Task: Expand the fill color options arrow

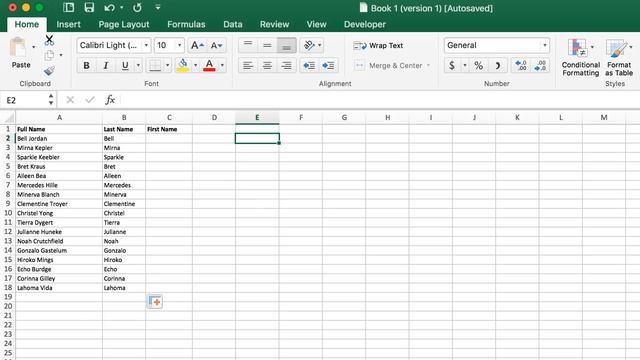Action: [x=195, y=65]
